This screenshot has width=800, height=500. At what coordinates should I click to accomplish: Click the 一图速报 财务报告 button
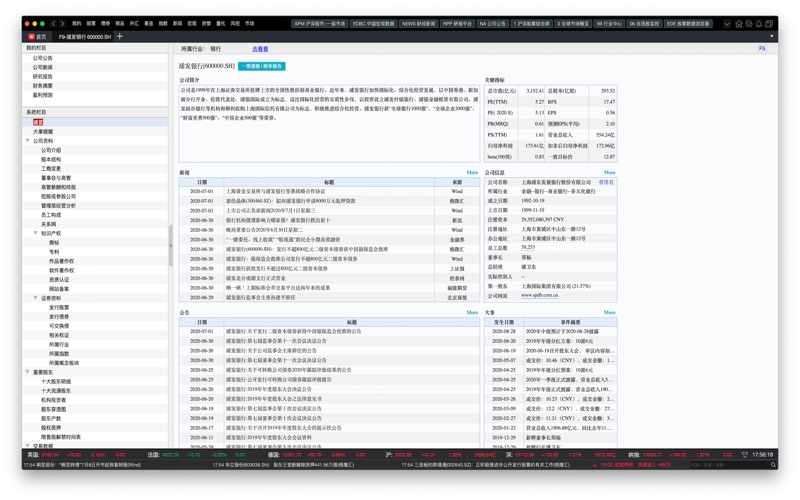tap(262, 66)
